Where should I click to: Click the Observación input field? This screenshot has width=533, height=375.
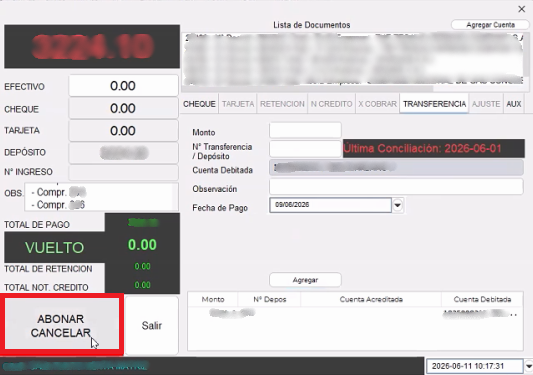click(396, 187)
